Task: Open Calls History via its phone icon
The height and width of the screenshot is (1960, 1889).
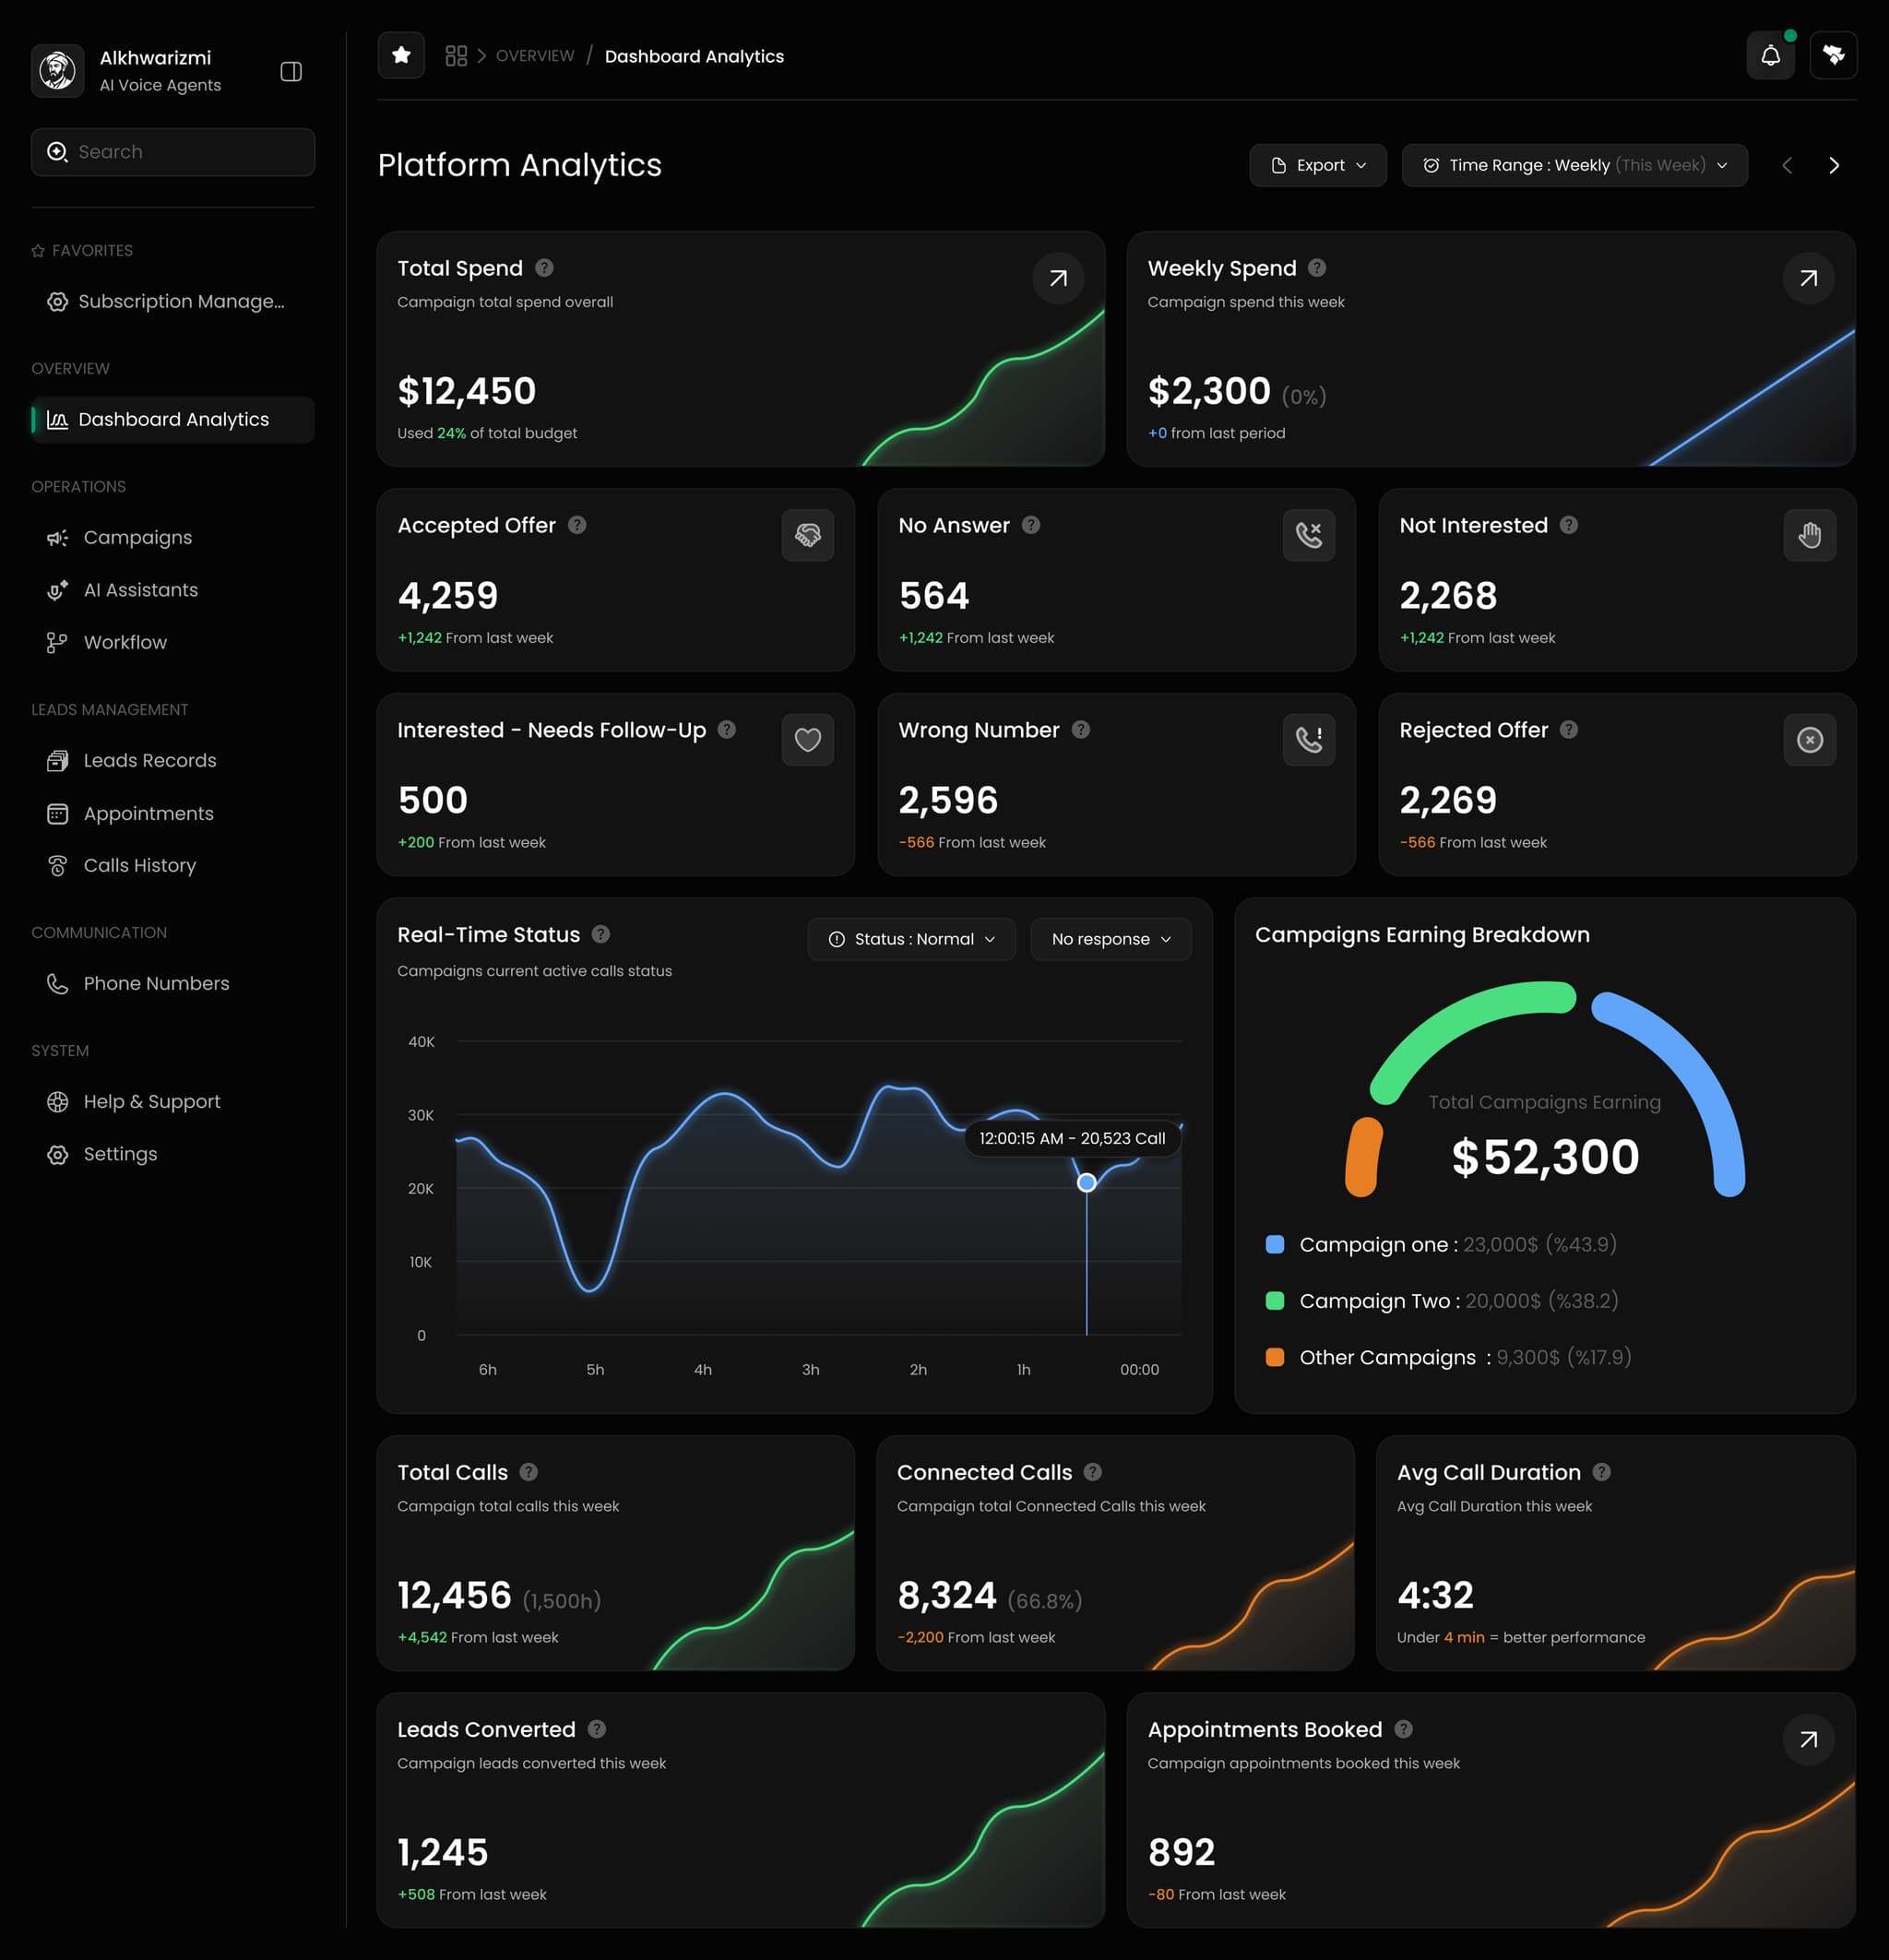Action: tap(58, 865)
